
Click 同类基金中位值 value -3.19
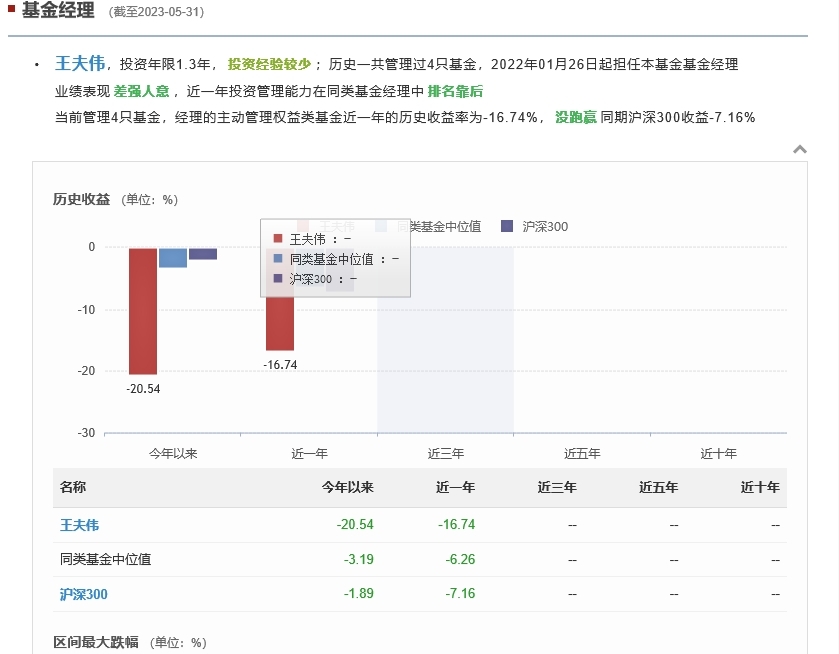coord(359,559)
